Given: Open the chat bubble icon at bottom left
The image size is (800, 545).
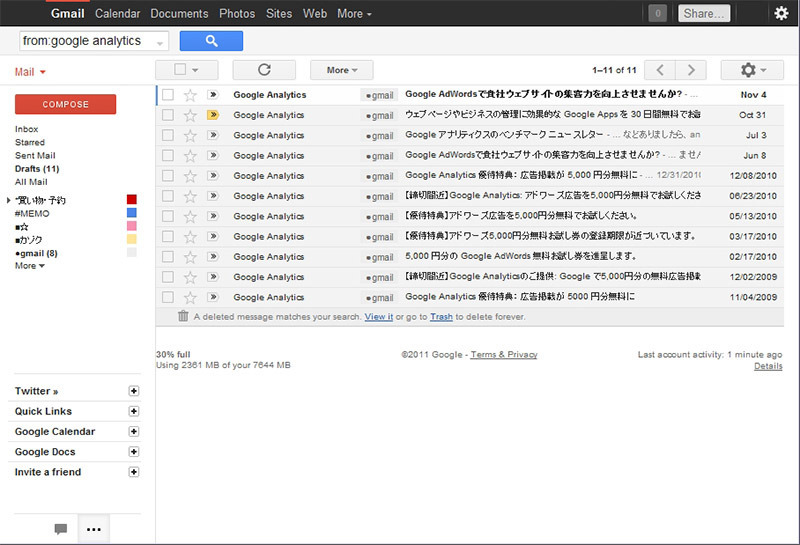Looking at the screenshot, I should click(61, 529).
